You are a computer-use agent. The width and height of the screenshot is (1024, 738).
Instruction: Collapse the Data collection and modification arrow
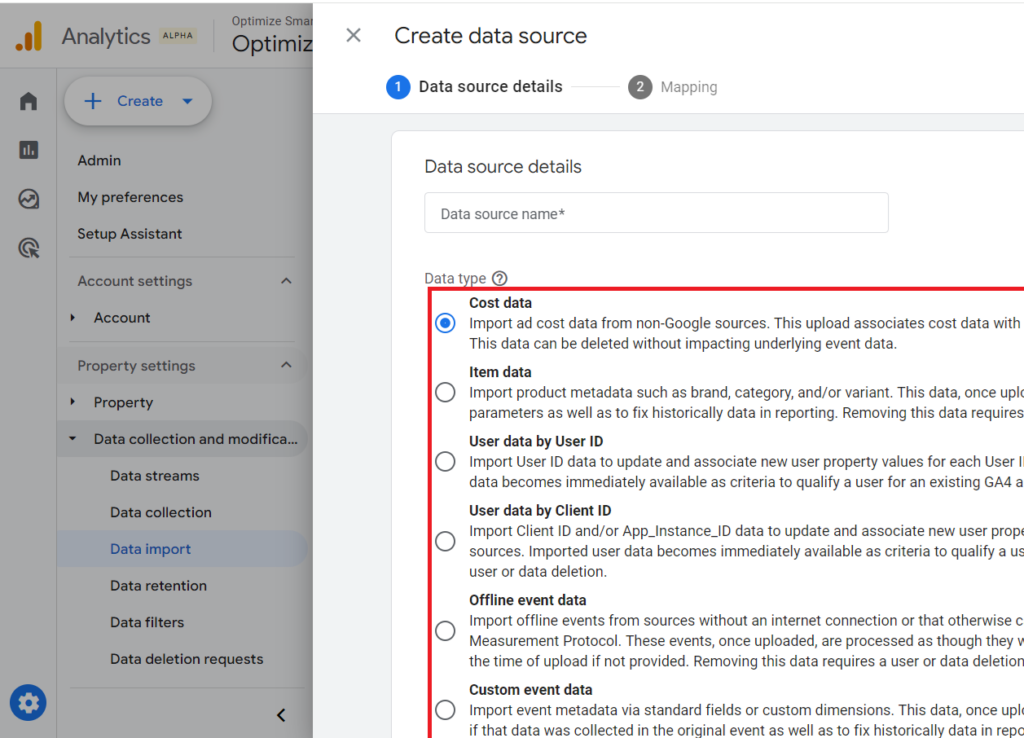(x=72, y=439)
